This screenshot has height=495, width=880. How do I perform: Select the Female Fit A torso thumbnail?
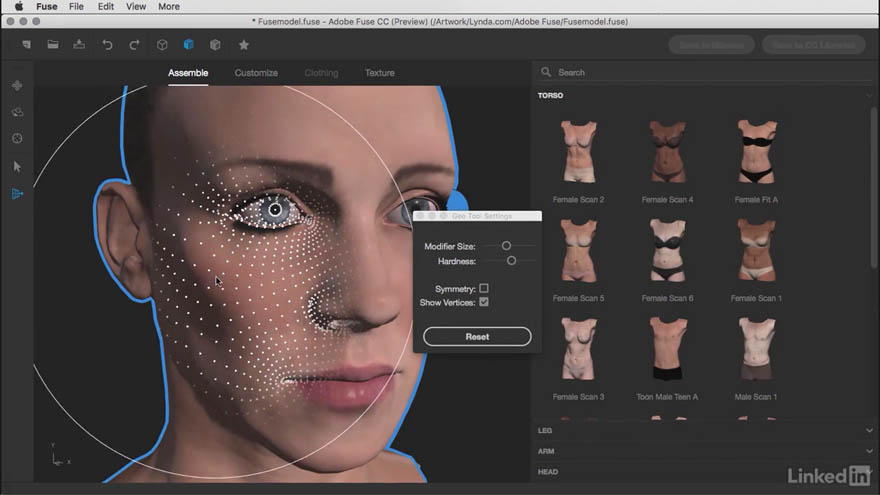coord(756,152)
